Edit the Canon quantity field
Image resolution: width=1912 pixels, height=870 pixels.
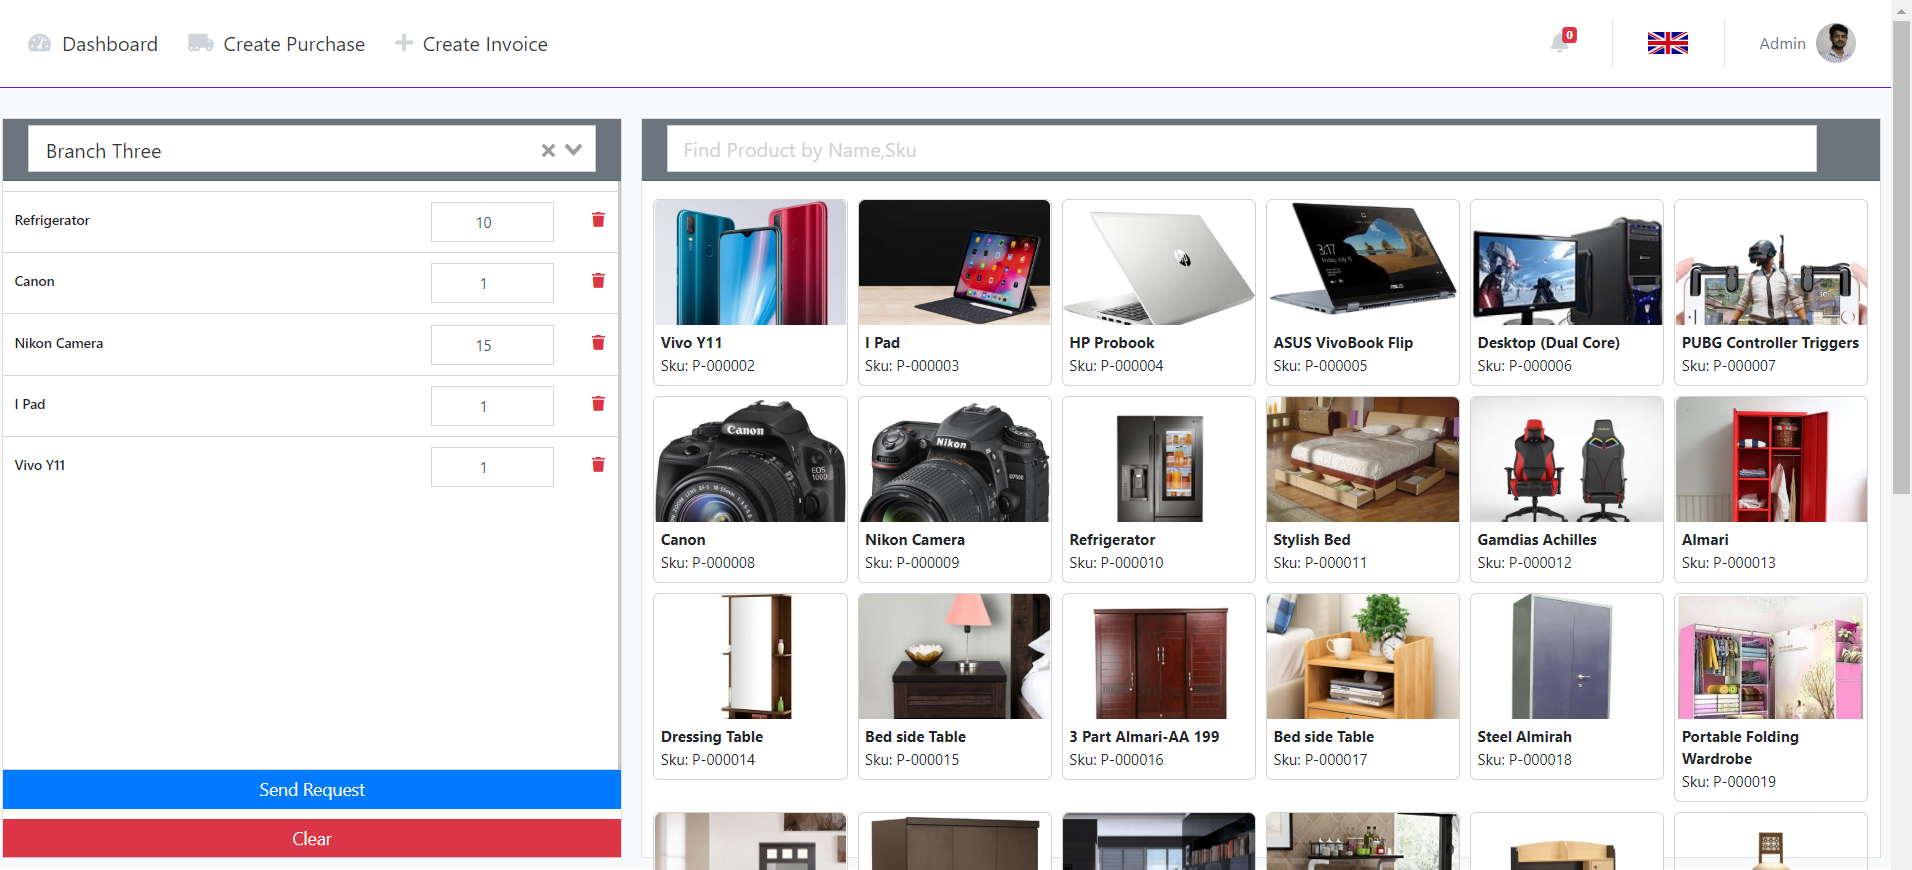pyautogui.click(x=492, y=283)
